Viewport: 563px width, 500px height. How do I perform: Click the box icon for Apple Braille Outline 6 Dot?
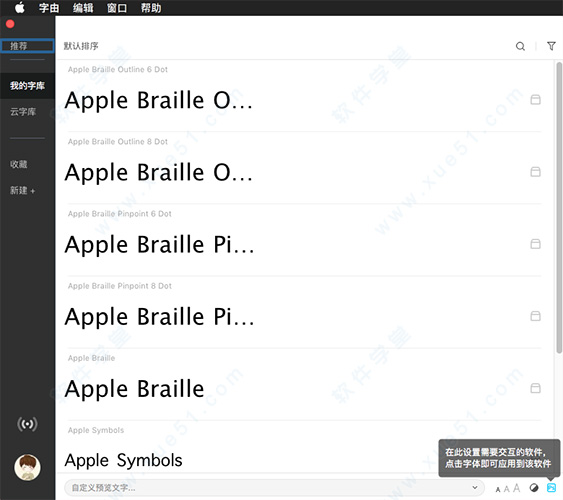(x=535, y=100)
